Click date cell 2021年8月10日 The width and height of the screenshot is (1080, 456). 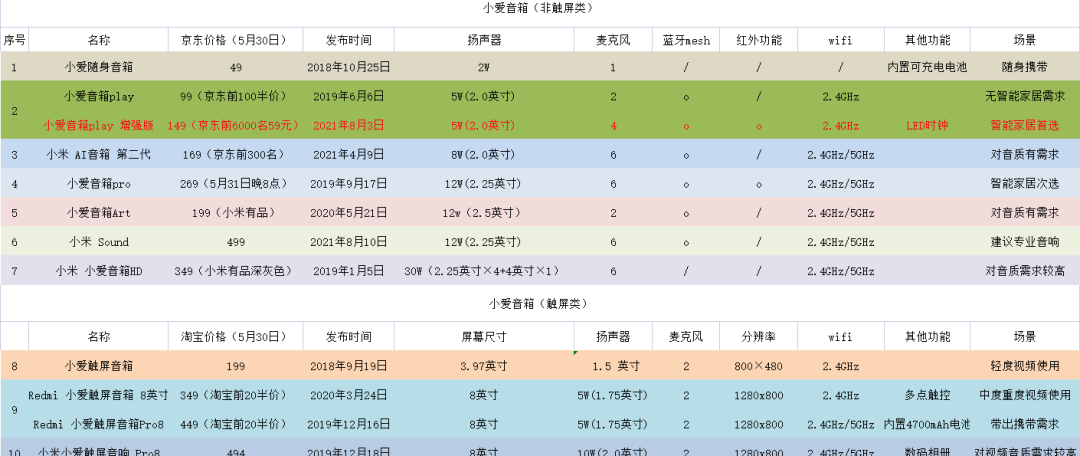[349, 242]
